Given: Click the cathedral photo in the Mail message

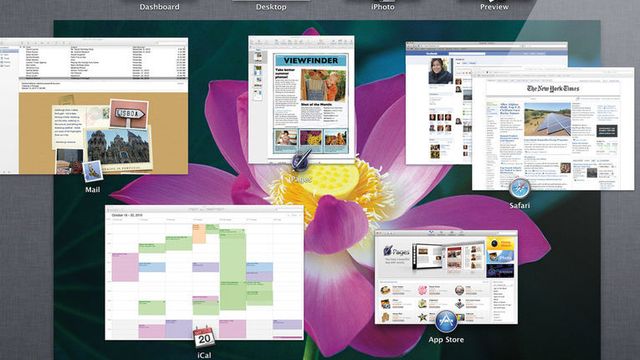Looking at the screenshot, I should pyautogui.click(x=118, y=147).
